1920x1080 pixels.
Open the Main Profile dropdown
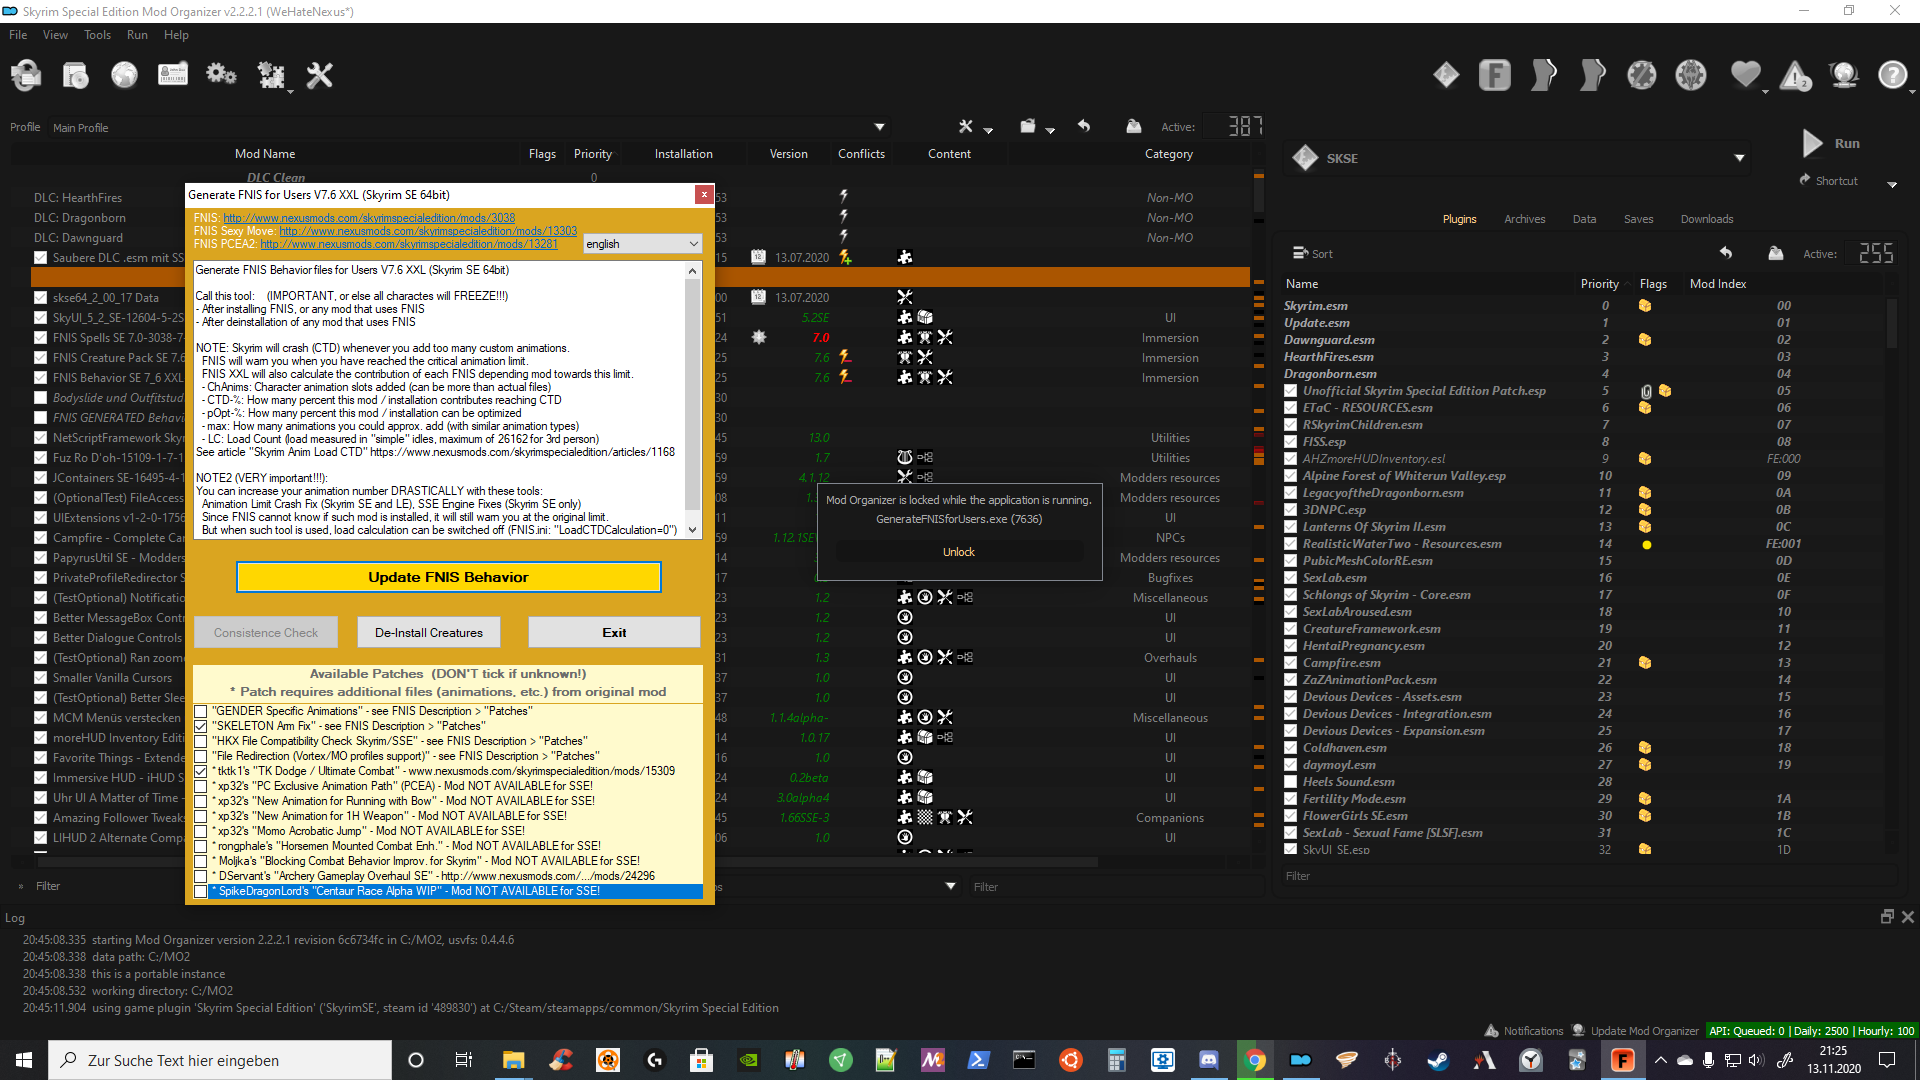click(879, 127)
